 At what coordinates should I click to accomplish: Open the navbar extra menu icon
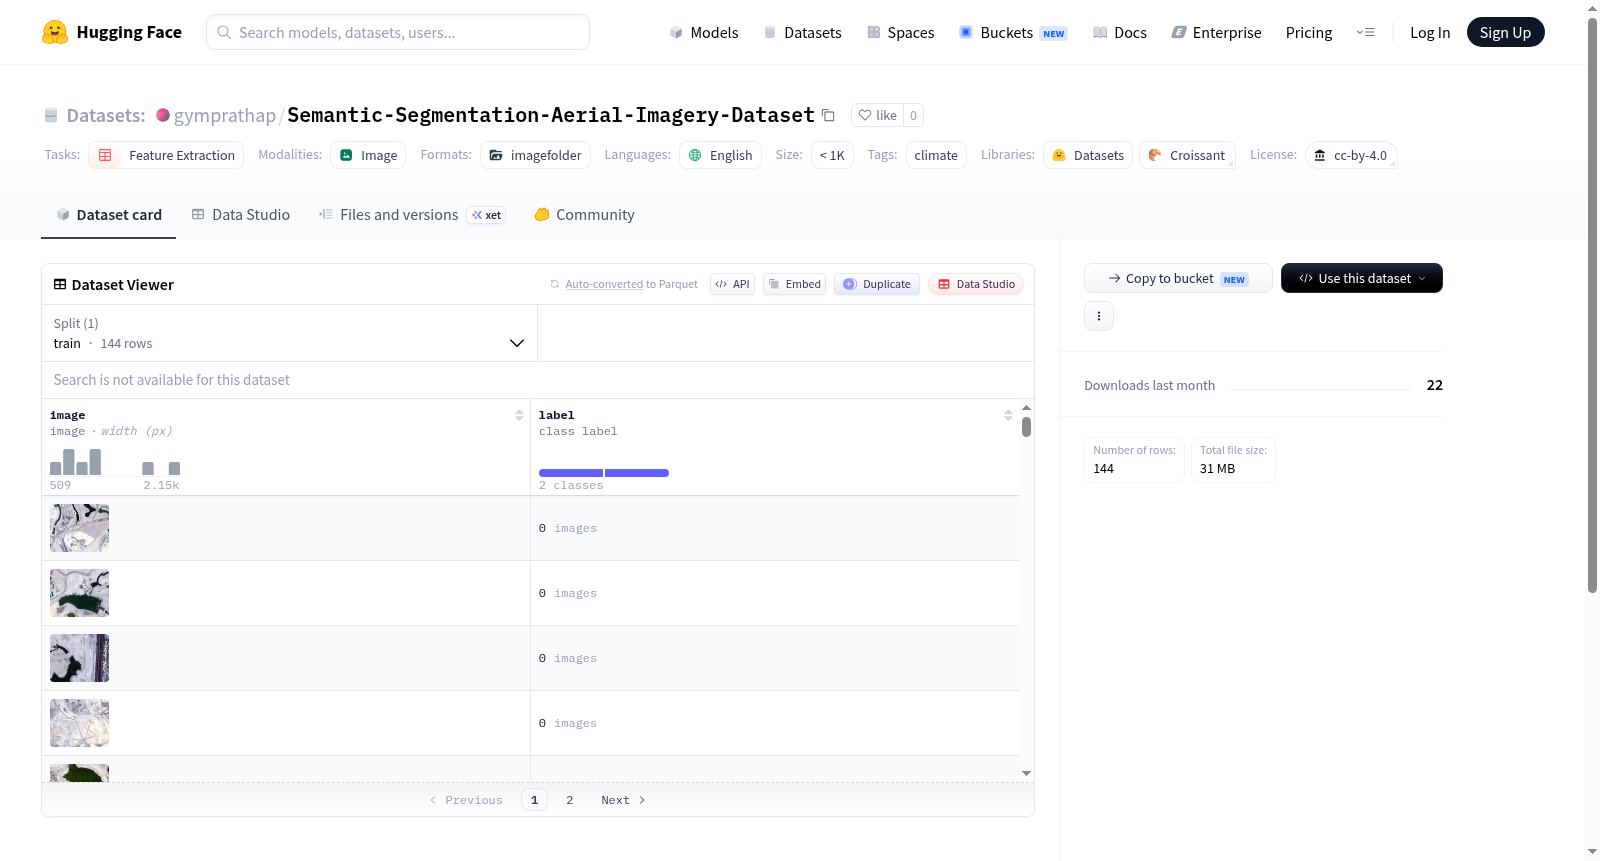pos(1365,32)
